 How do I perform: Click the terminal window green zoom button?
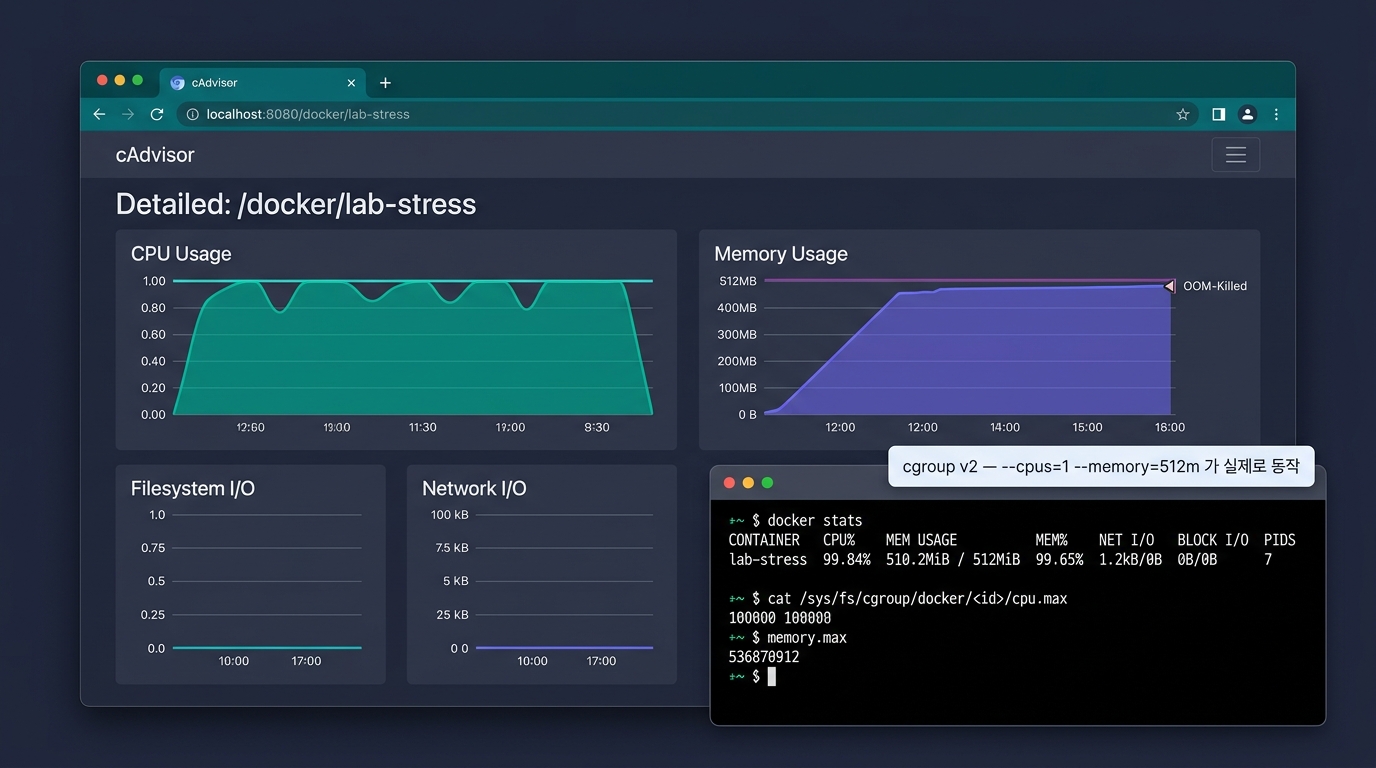(767, 483)
